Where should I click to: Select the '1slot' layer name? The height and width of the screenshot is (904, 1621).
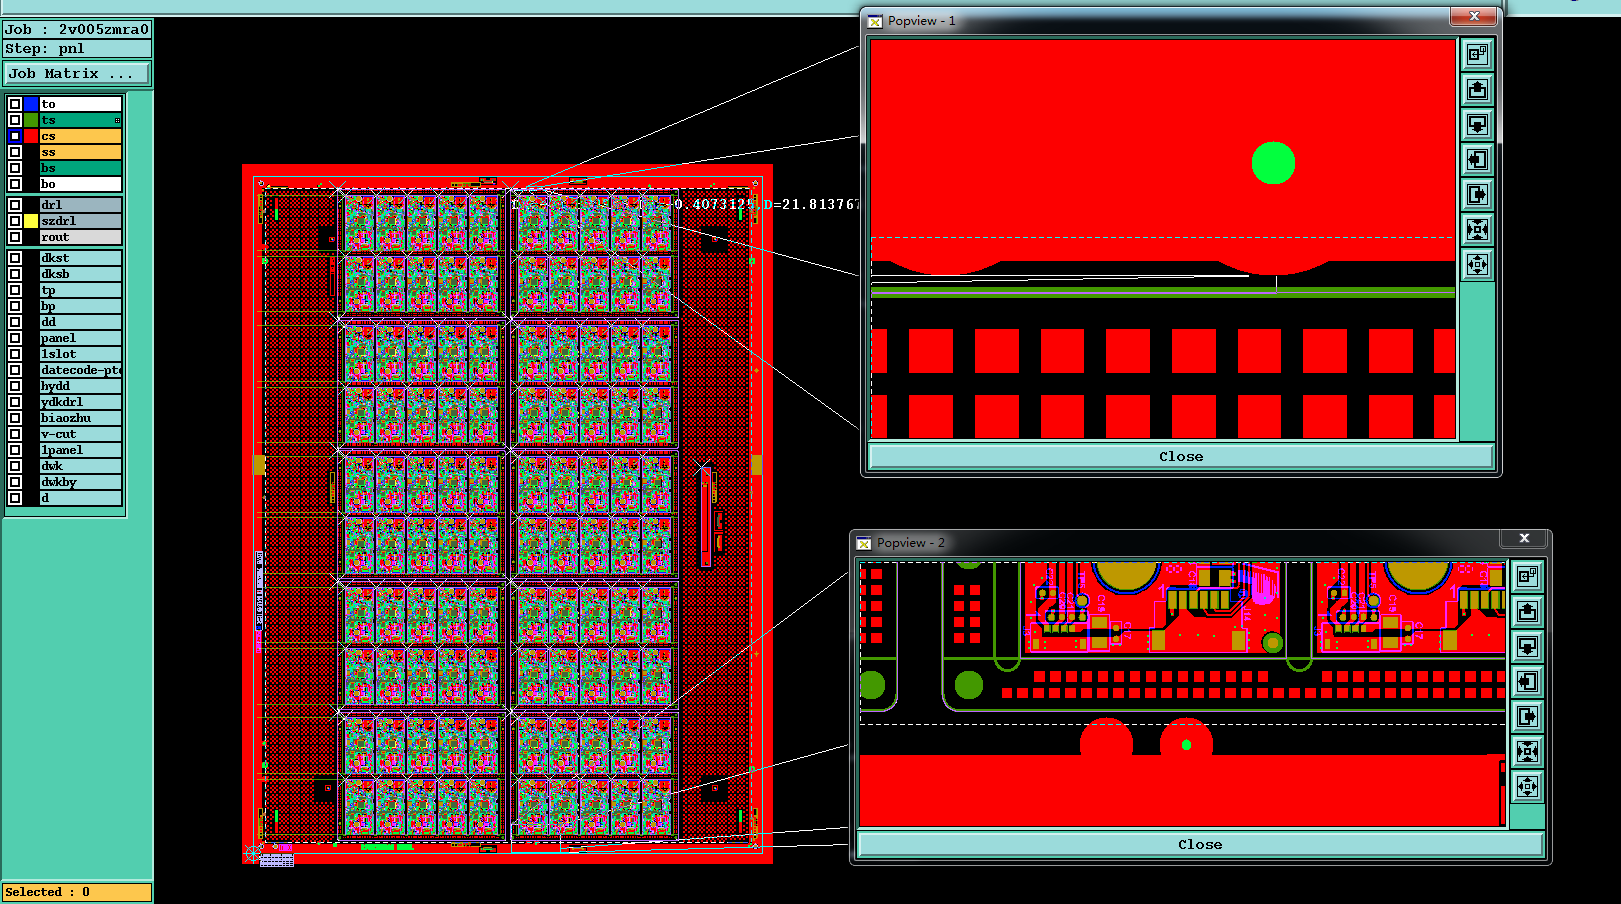pos(81,354)
